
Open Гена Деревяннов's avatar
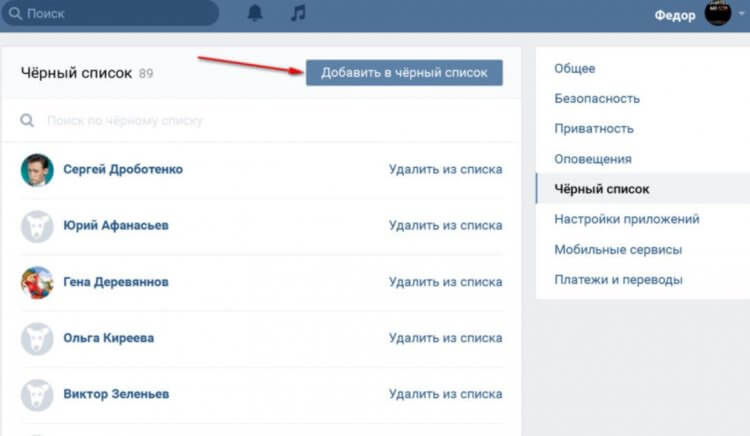coord(37,283)
